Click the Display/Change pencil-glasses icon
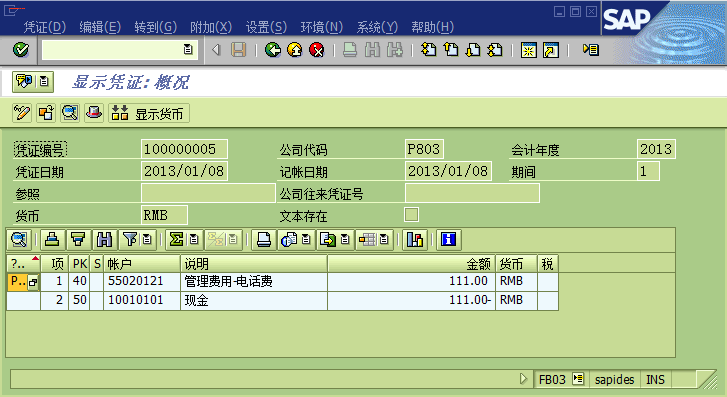The height and width of the screenshot is (397, 727). pos(22,113)
